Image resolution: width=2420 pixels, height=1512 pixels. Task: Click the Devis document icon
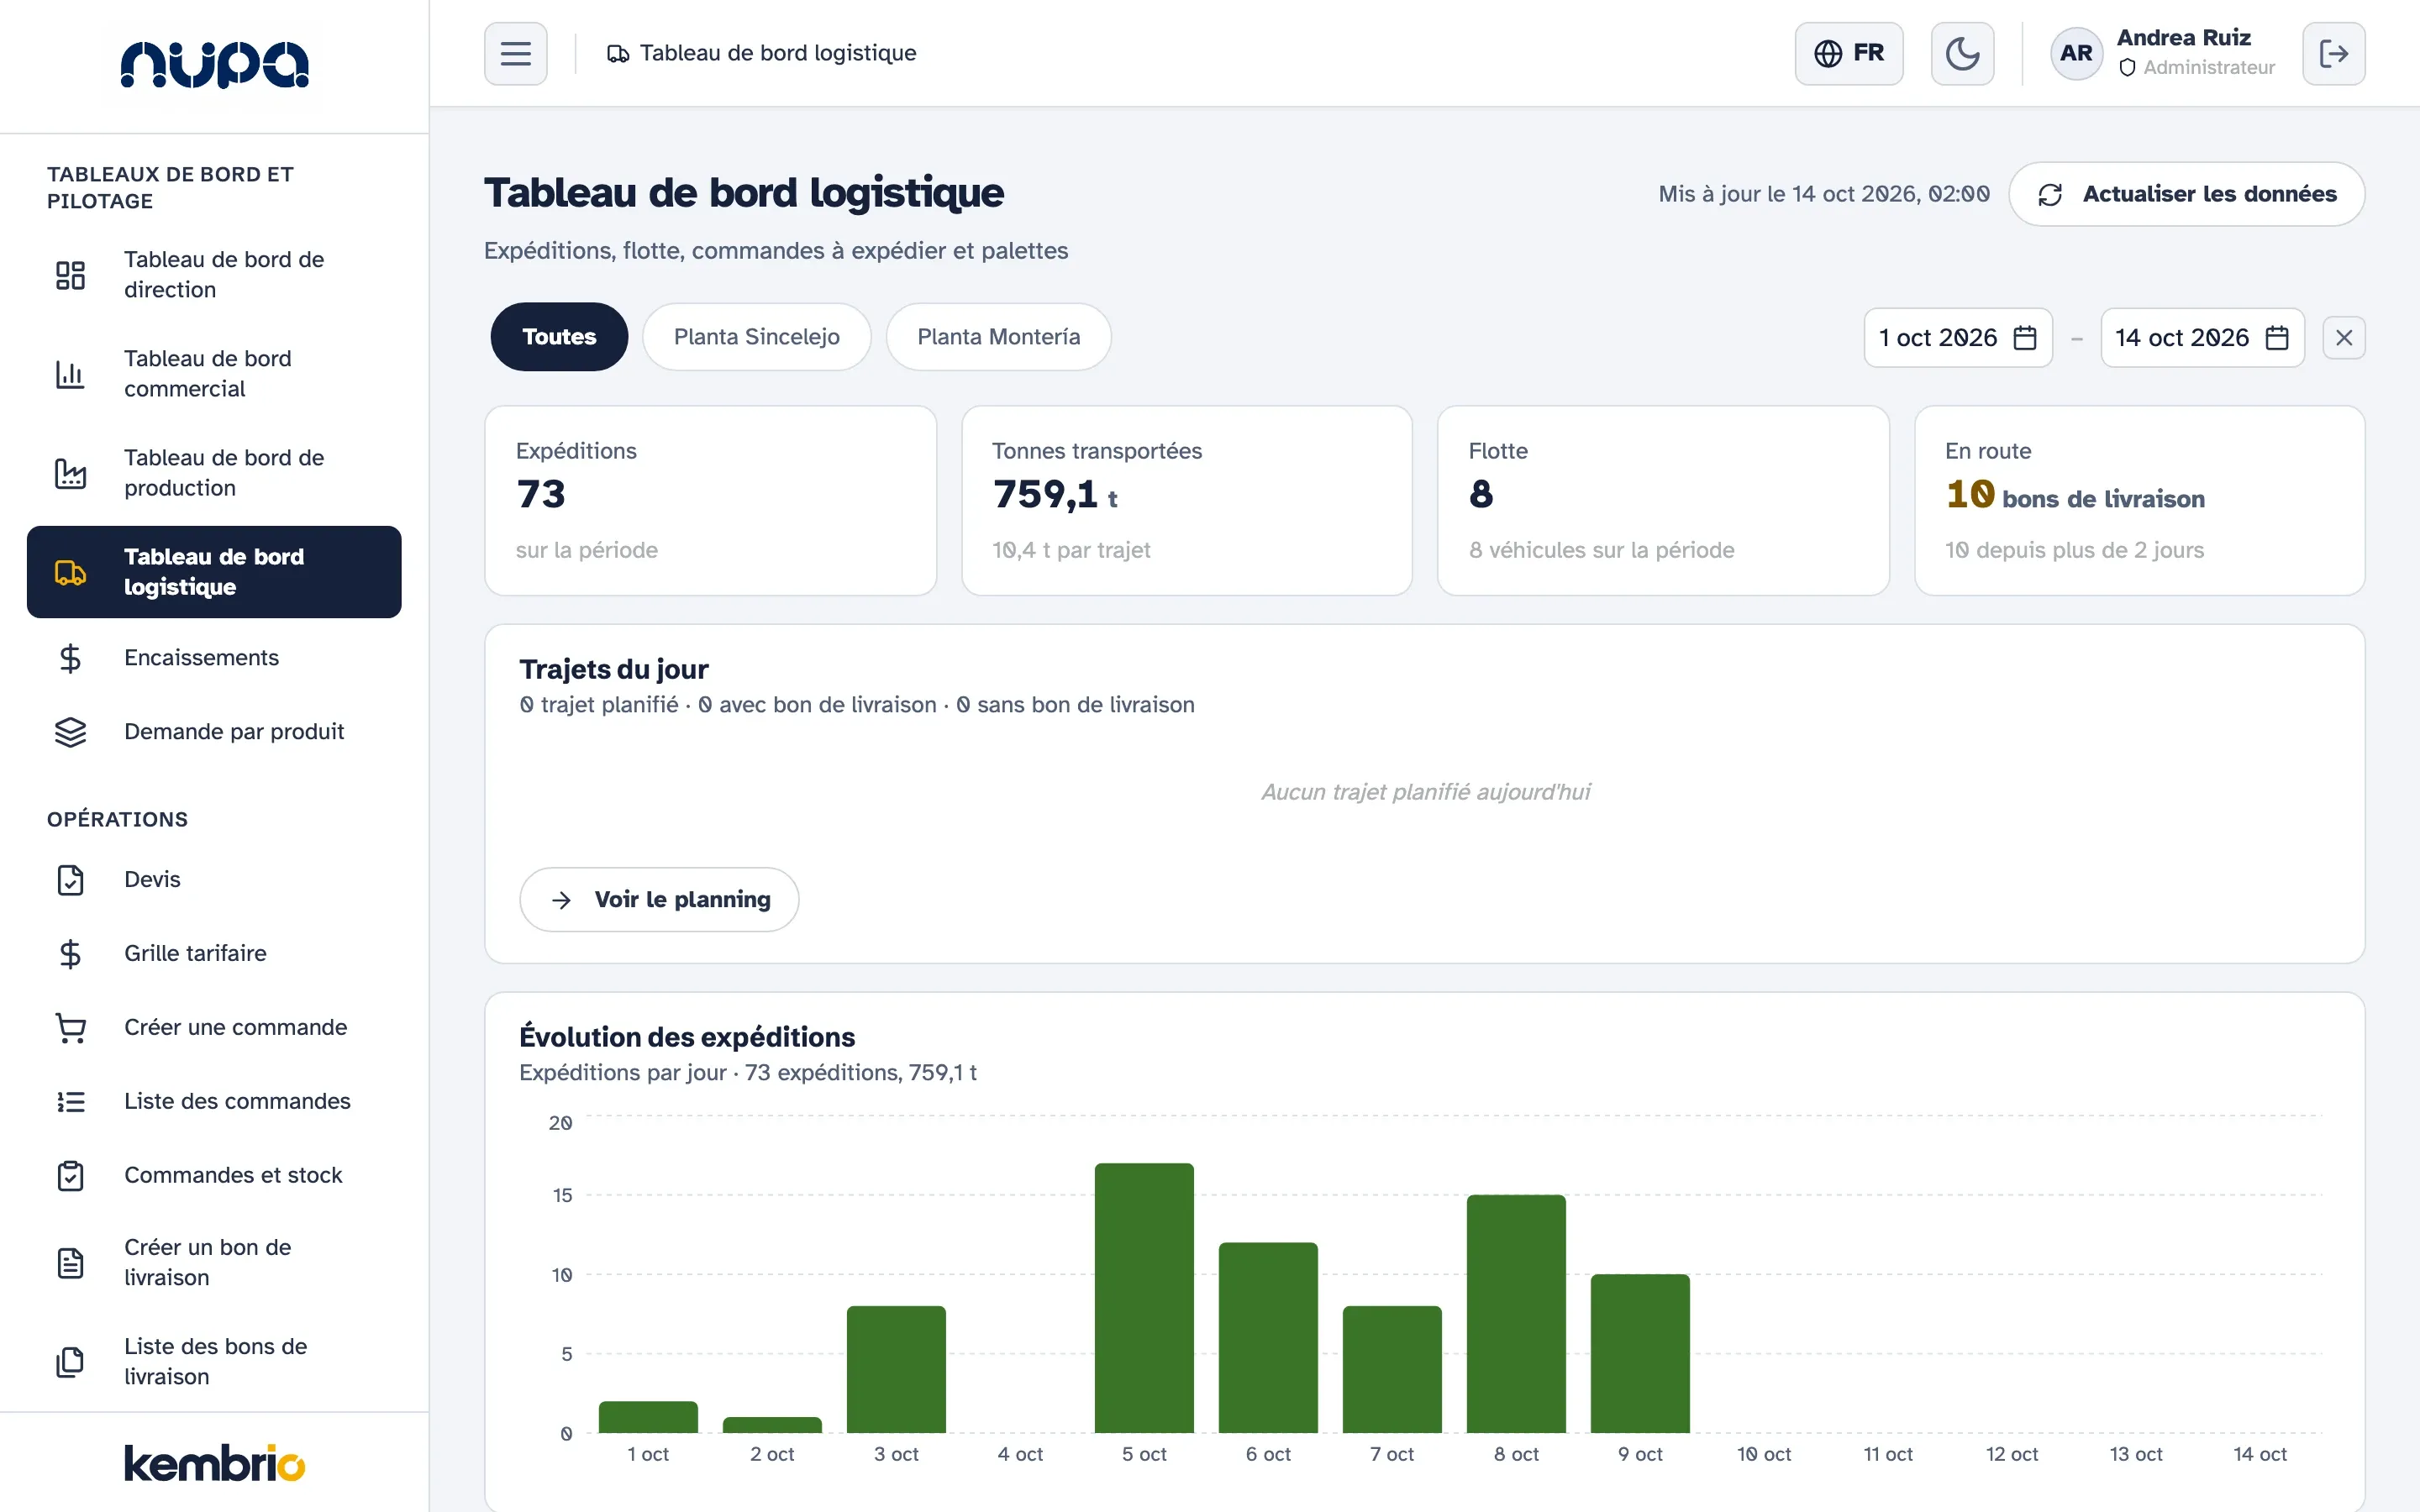tap(70, 880)
